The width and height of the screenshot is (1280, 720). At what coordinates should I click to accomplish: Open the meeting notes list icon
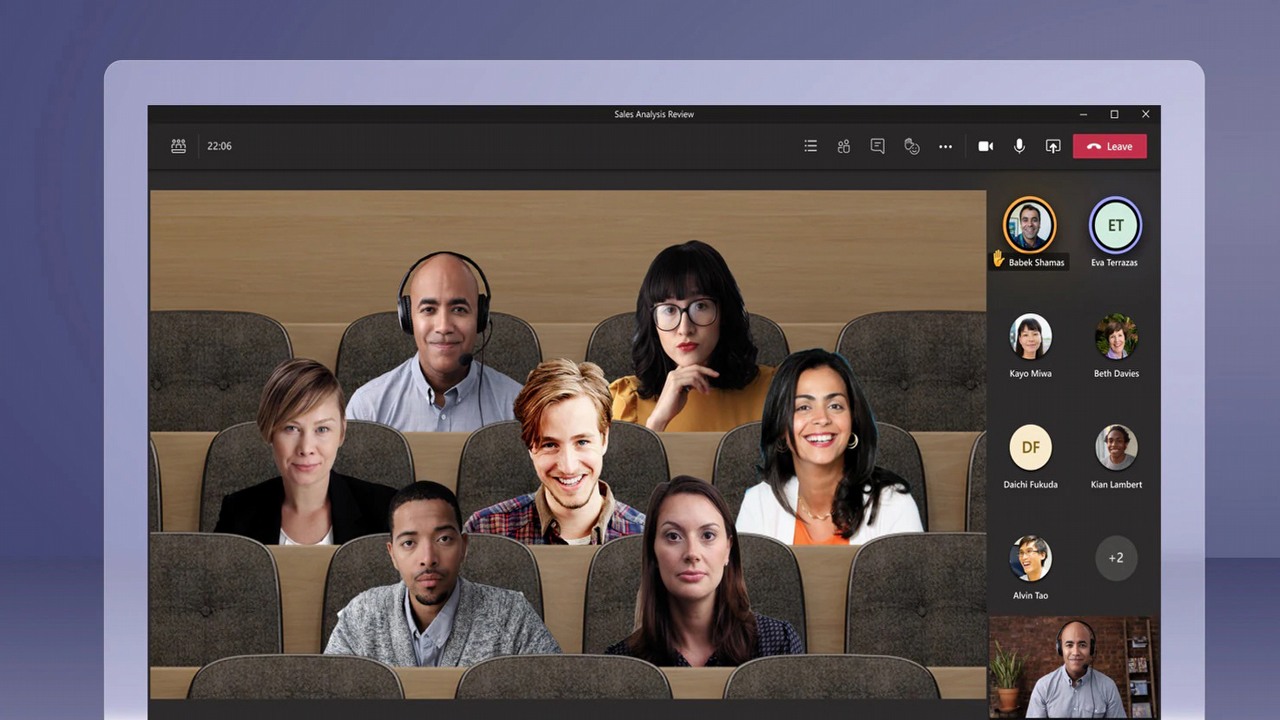[x=810, y=146]
